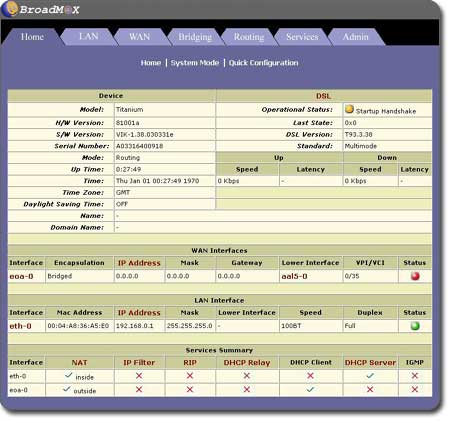Click the Startup Handshake status text
Viewport: 450px width, 421px height.
[386, 111]
